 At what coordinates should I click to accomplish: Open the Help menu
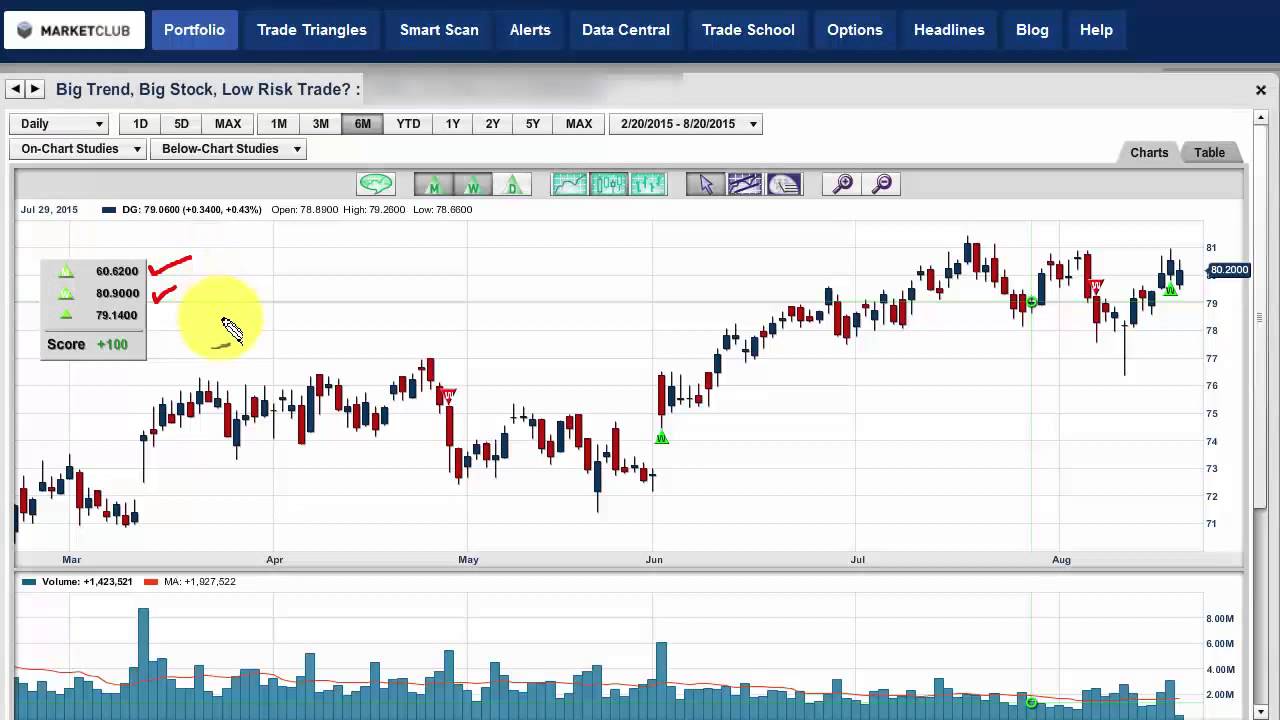[x=1096, y=30]
